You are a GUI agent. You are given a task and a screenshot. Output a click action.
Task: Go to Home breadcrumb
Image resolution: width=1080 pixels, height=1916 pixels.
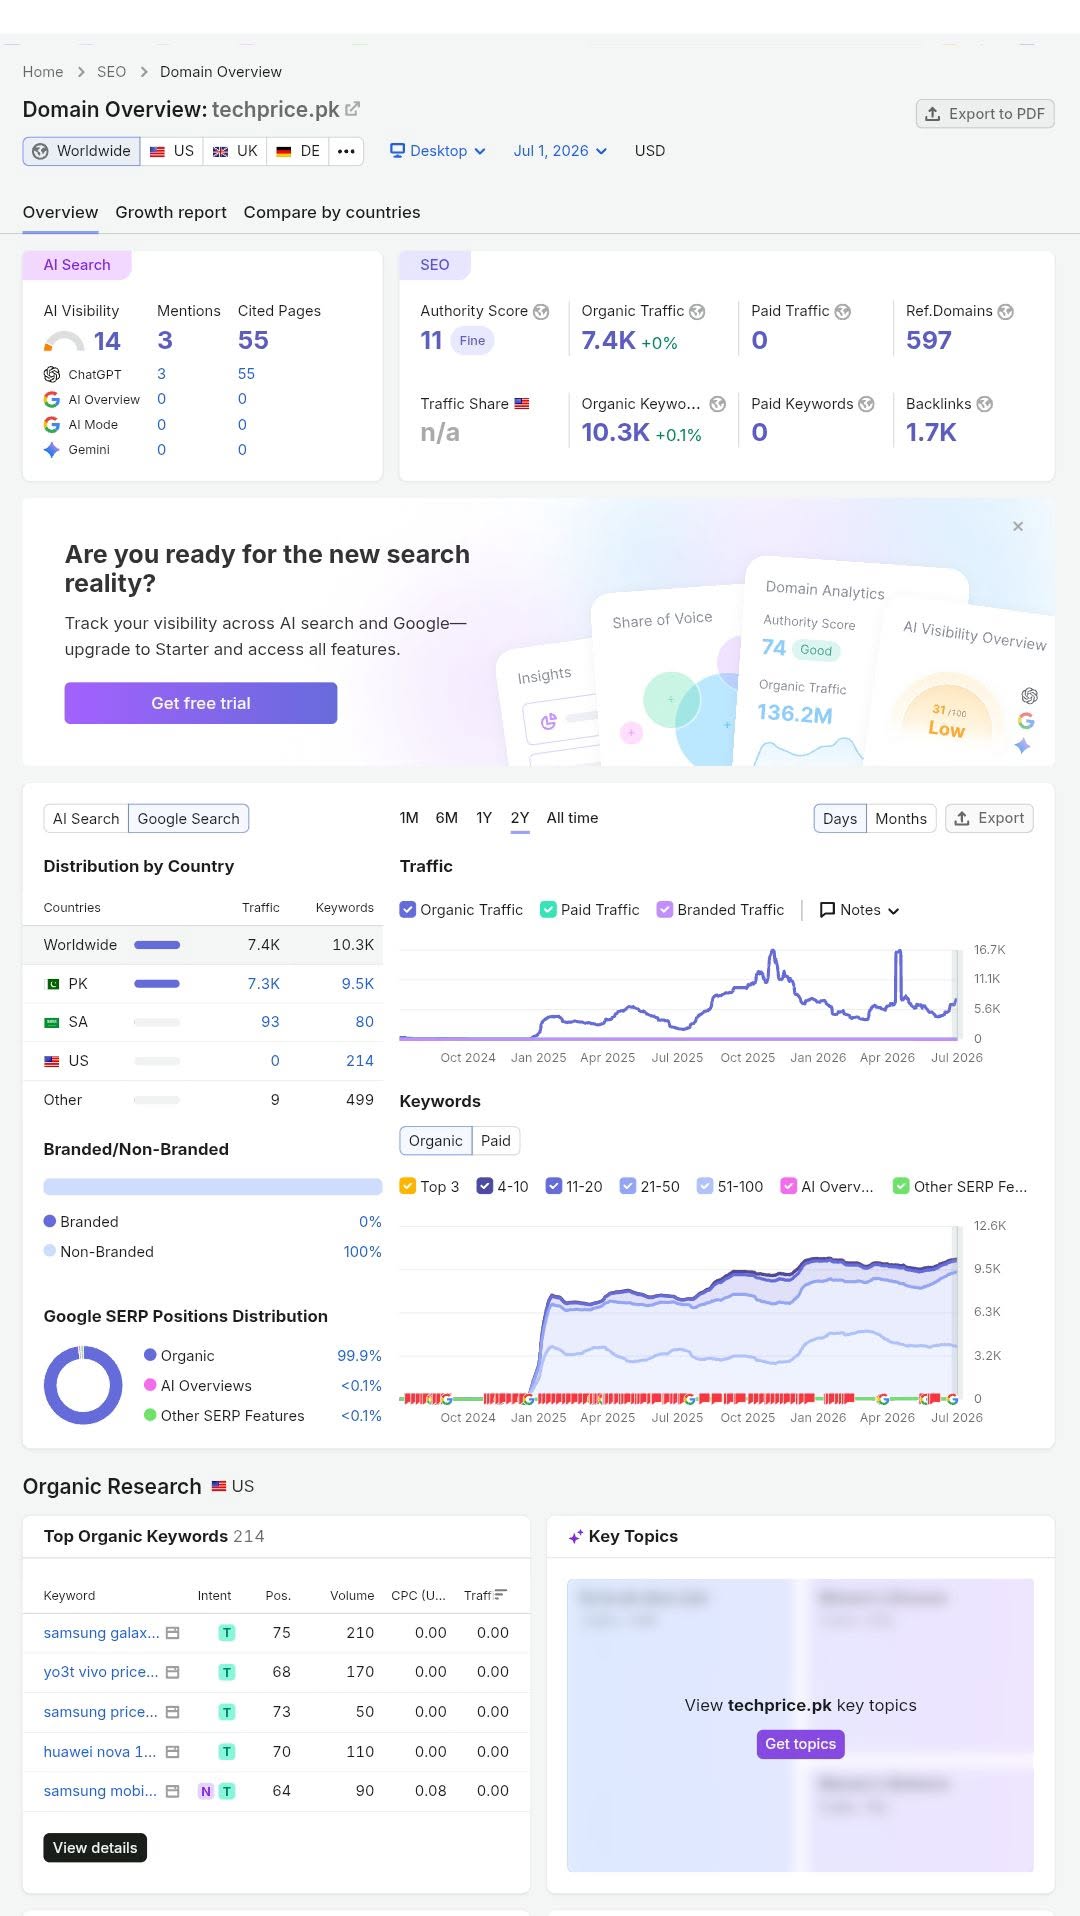coord(43,72)
